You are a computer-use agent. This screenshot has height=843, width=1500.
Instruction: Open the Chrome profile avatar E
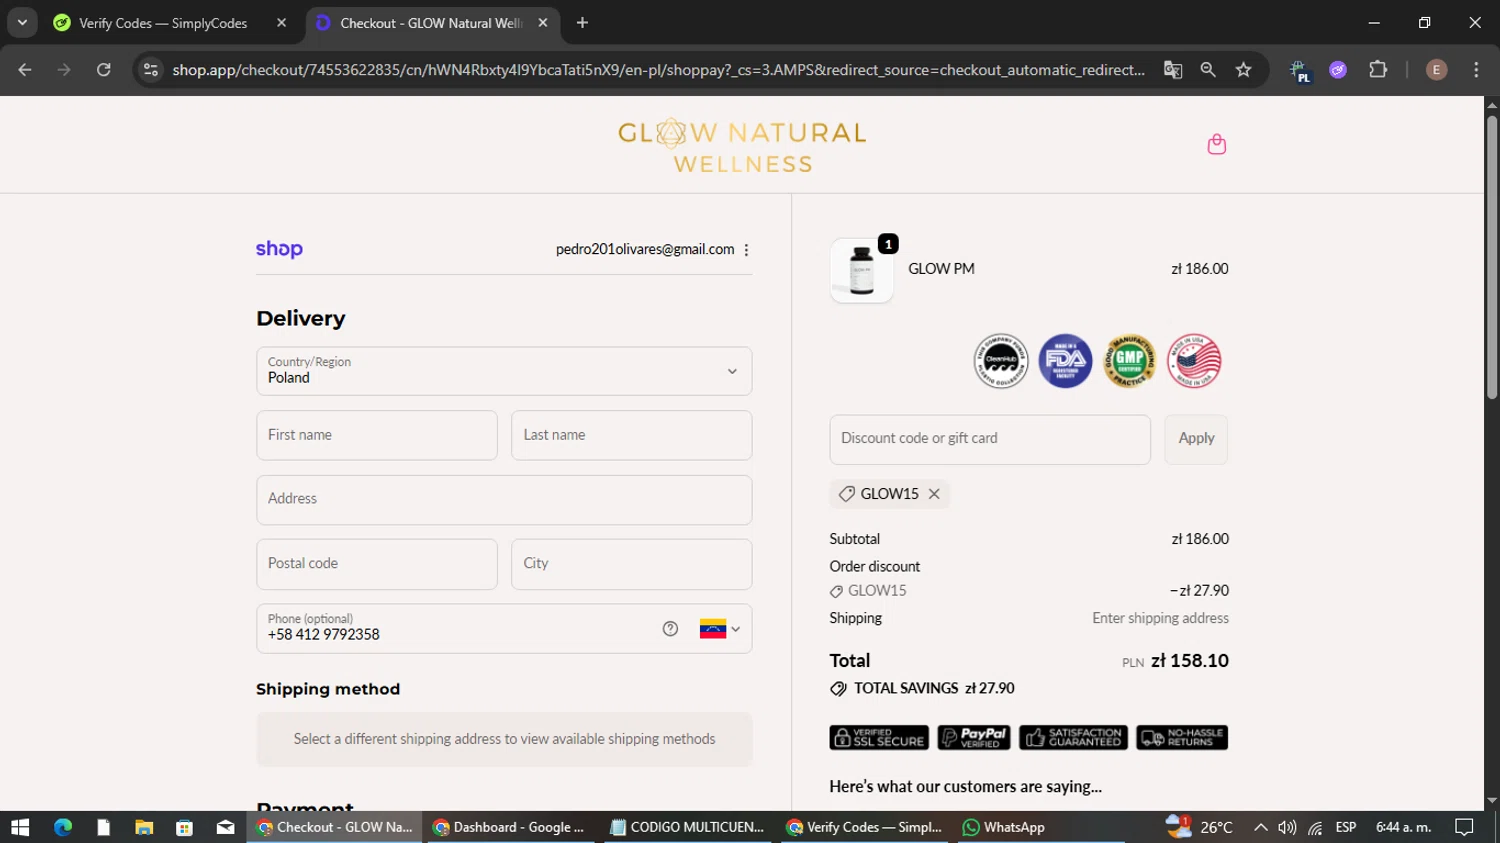tap(1436, 70)
